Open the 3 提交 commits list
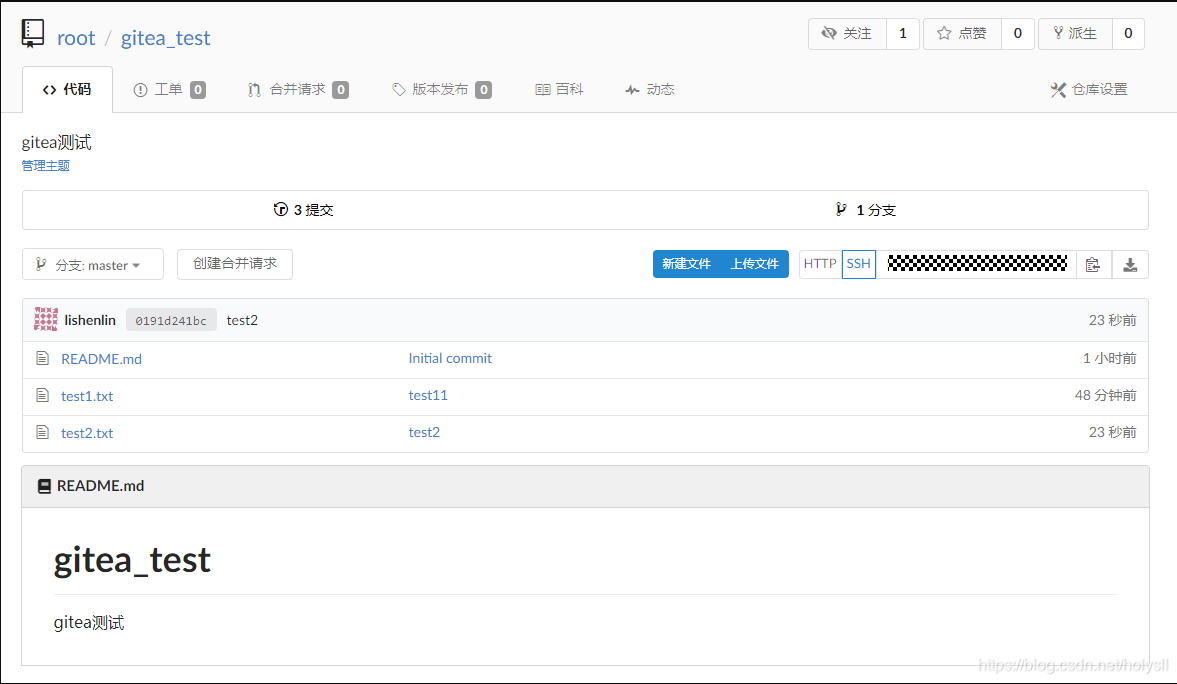 pos(303,209)
